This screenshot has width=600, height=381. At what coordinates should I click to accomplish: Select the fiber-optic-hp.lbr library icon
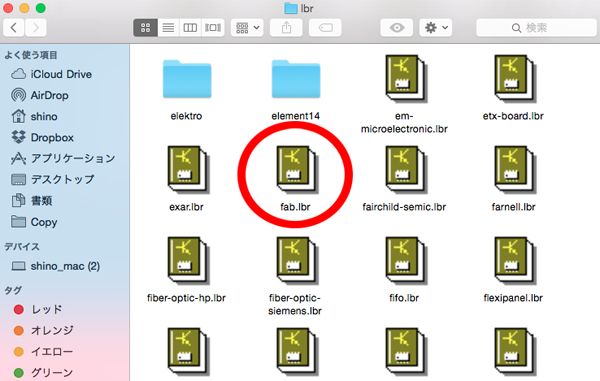tap(188, 261)
